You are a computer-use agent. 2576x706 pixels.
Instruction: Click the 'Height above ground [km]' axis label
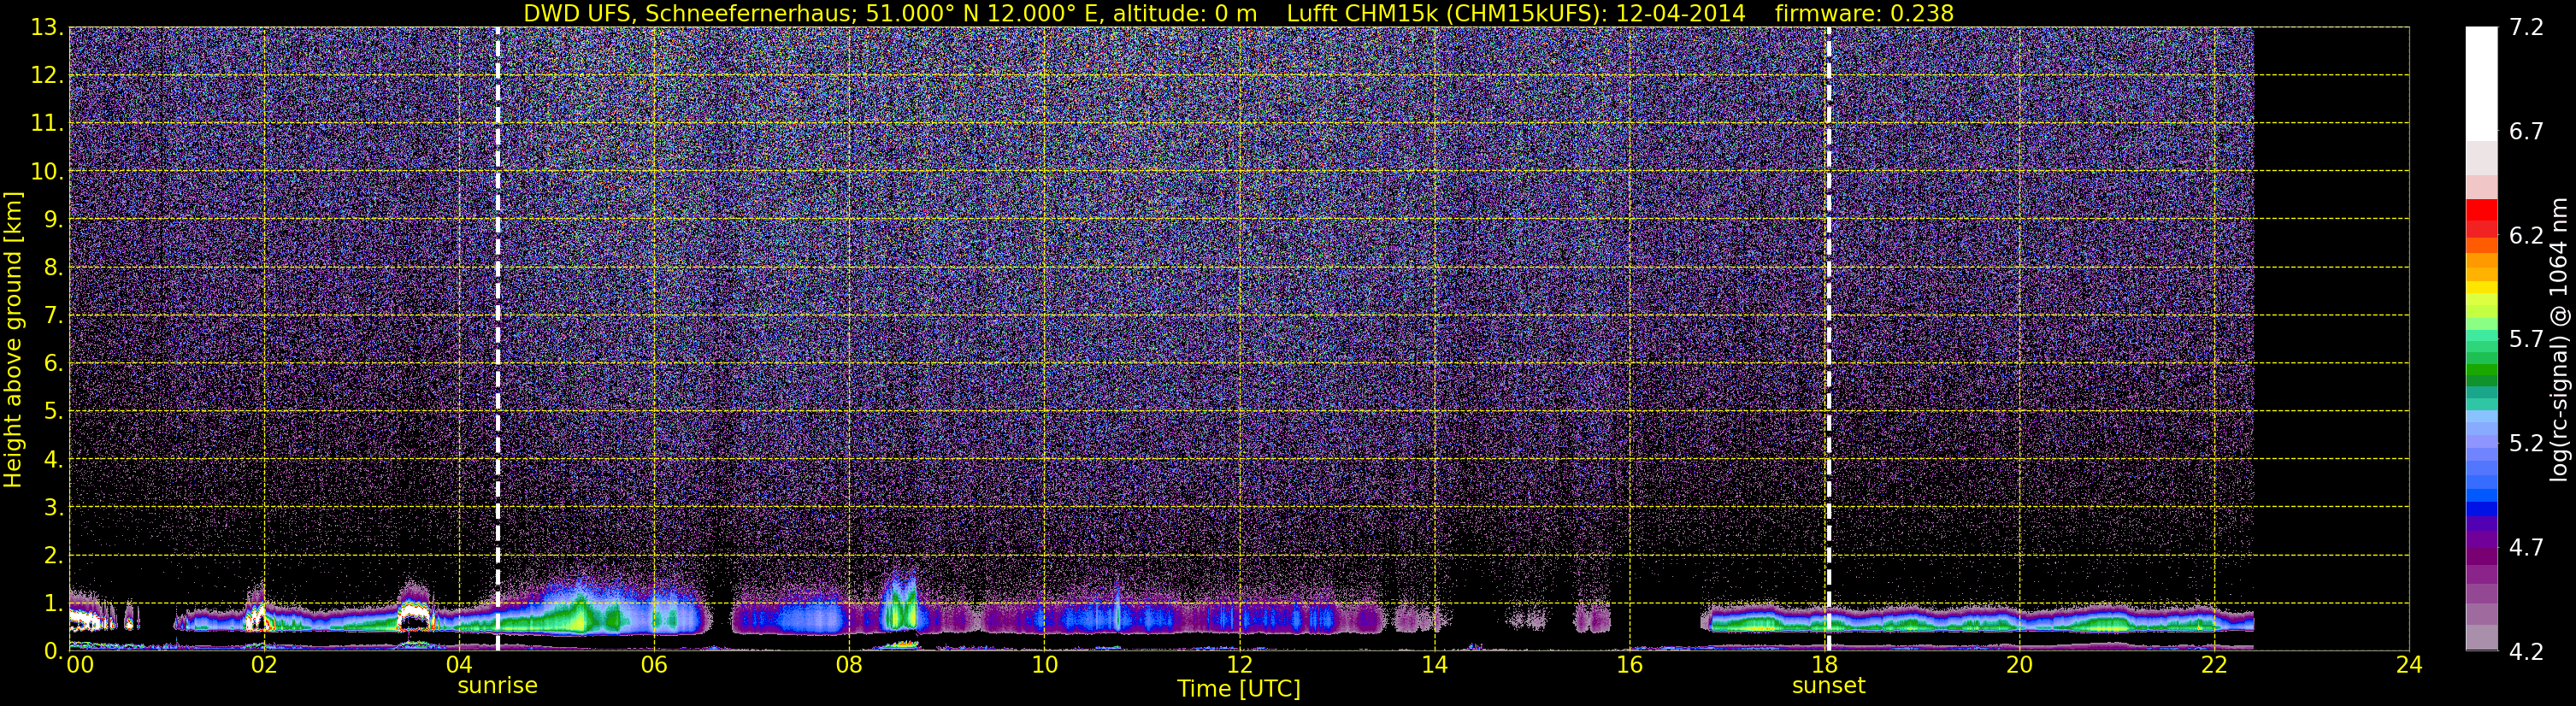[13, 339]
